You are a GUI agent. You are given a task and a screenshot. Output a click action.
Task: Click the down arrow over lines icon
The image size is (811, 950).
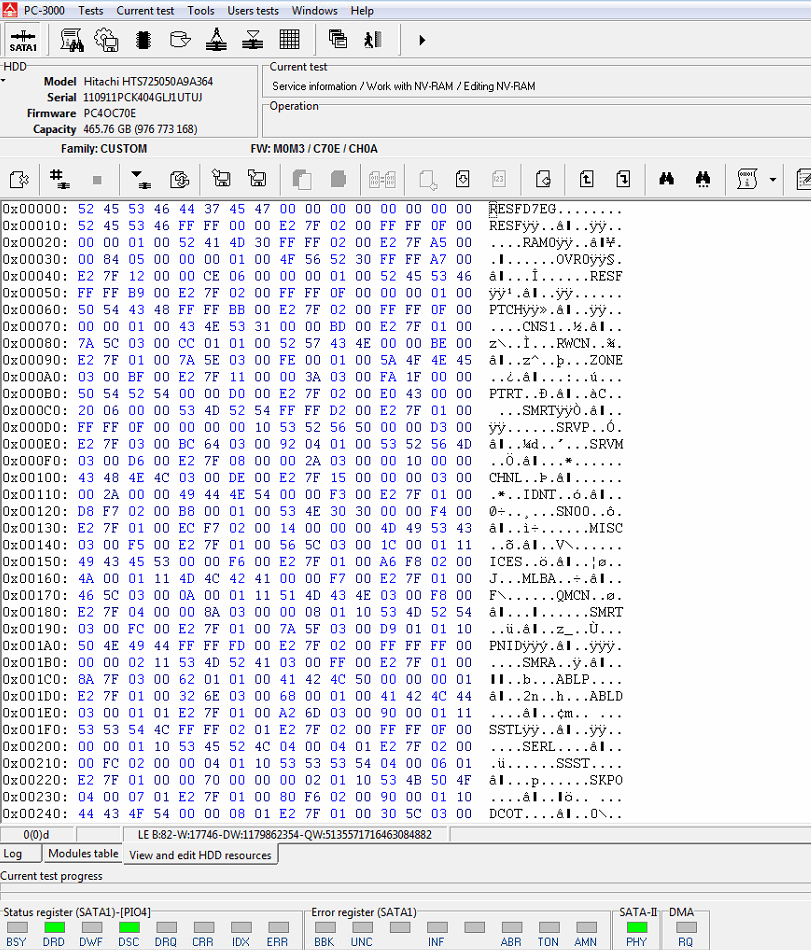coord(142,179)
